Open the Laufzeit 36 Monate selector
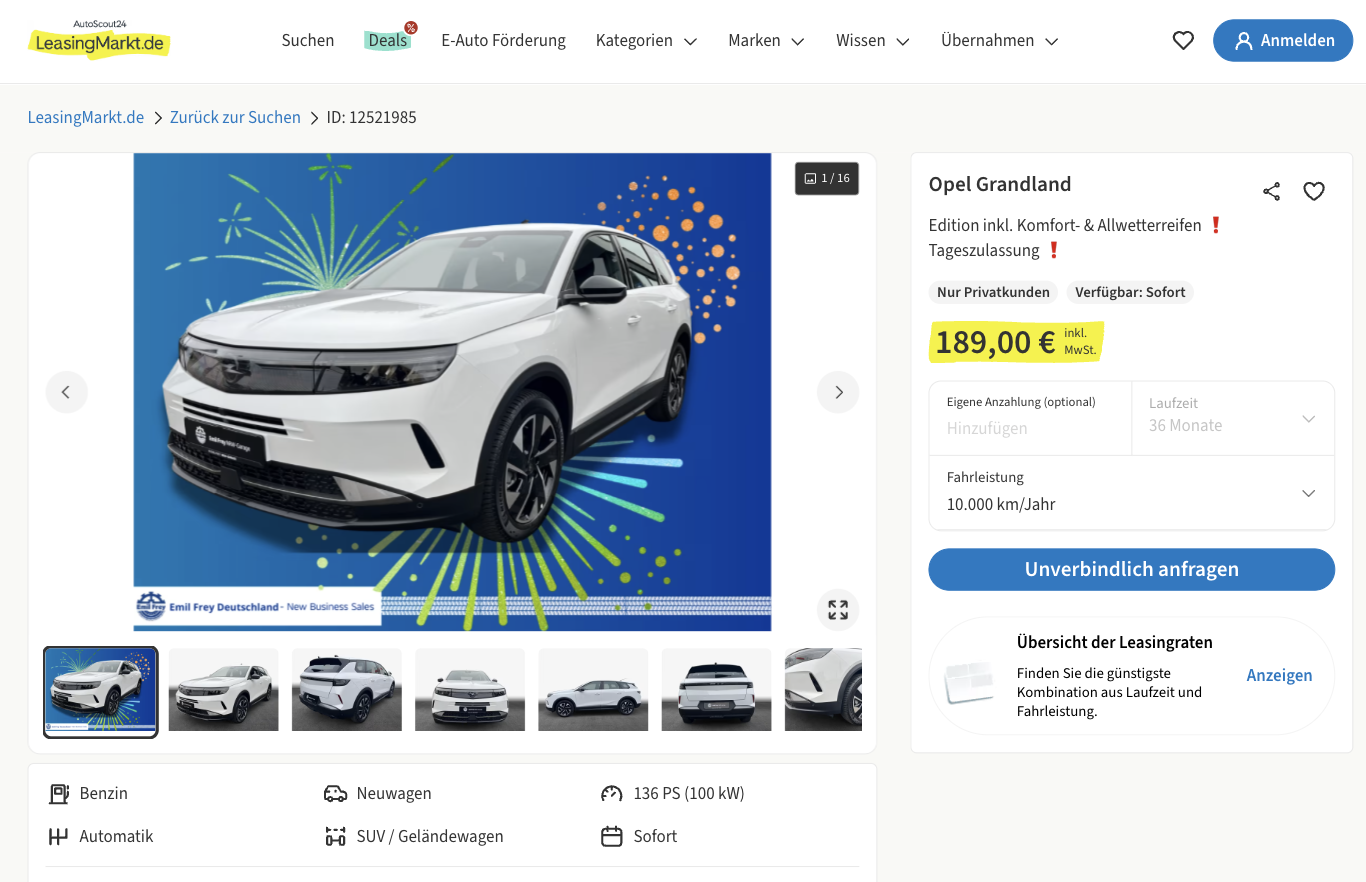 [x=1232, y=418]
